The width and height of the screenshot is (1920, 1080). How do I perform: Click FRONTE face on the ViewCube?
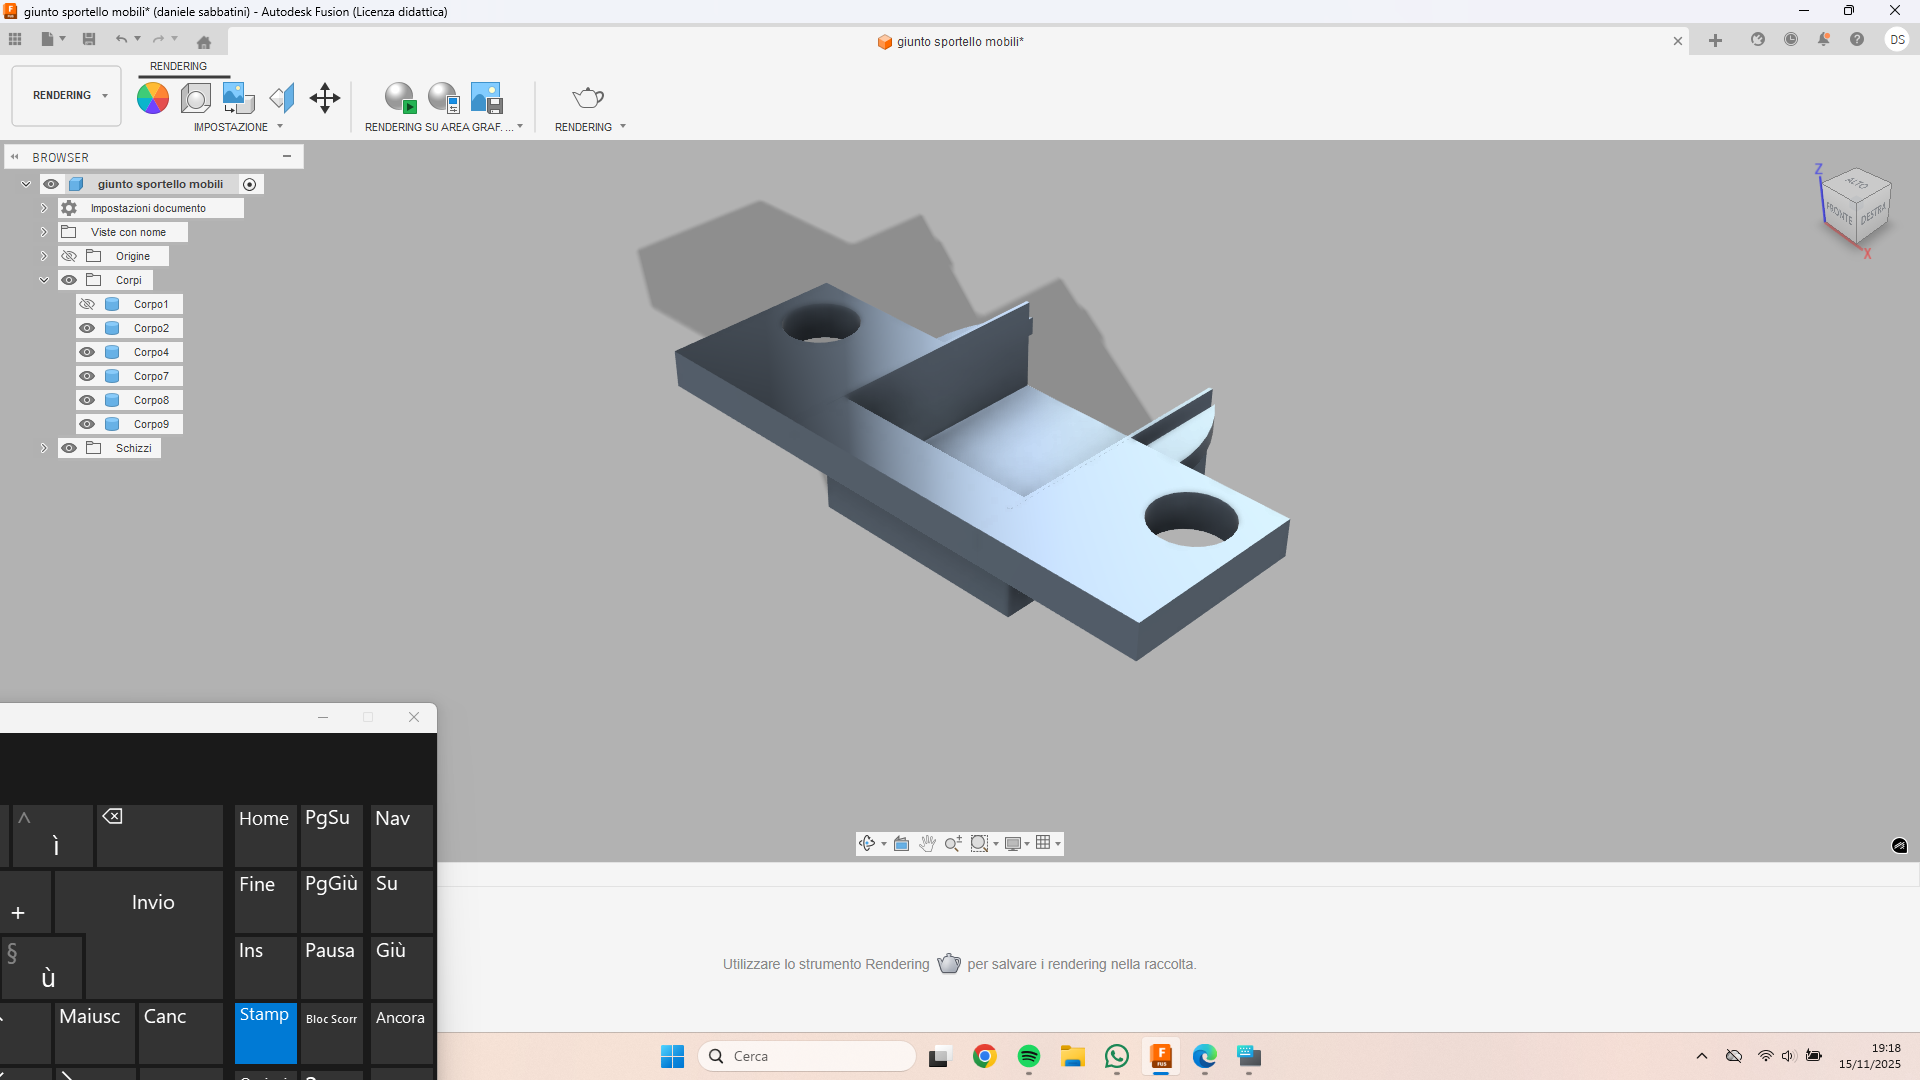pos(1840,216)
